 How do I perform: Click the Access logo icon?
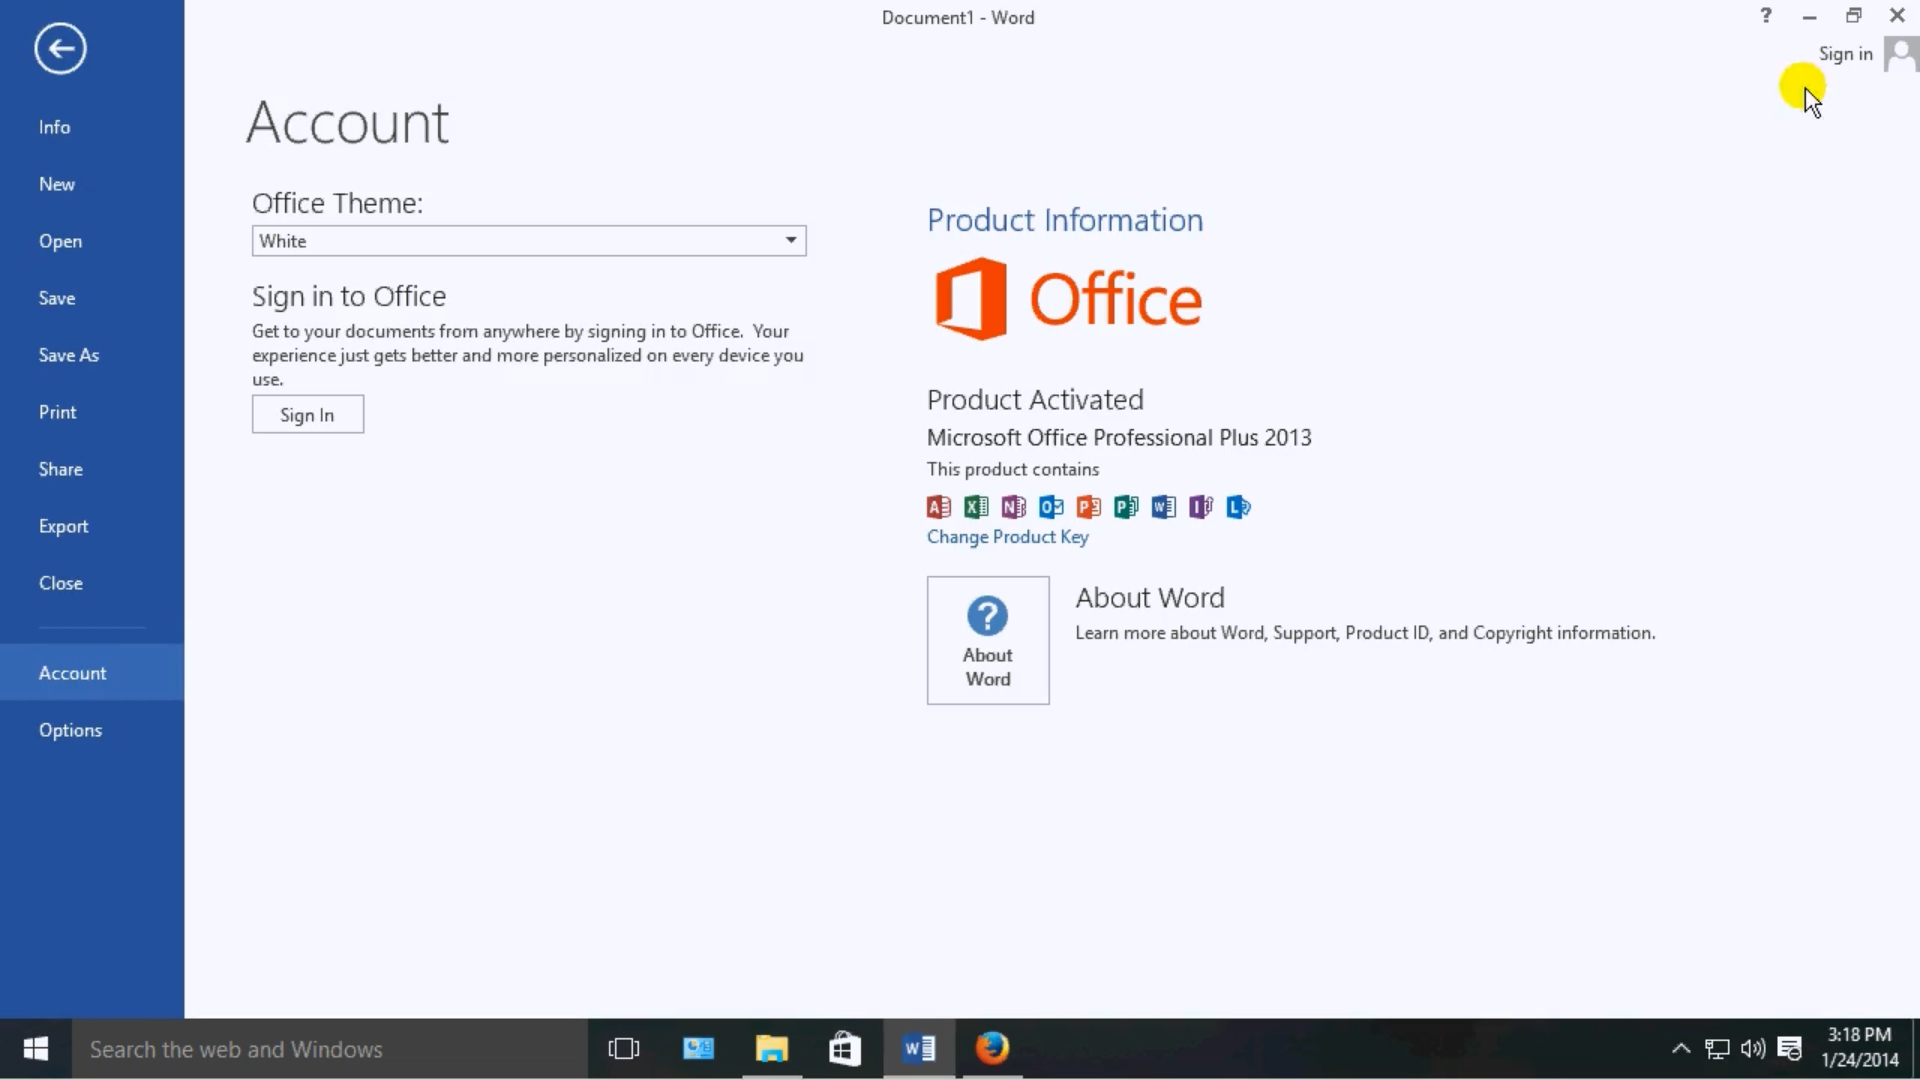pos(939,506)
